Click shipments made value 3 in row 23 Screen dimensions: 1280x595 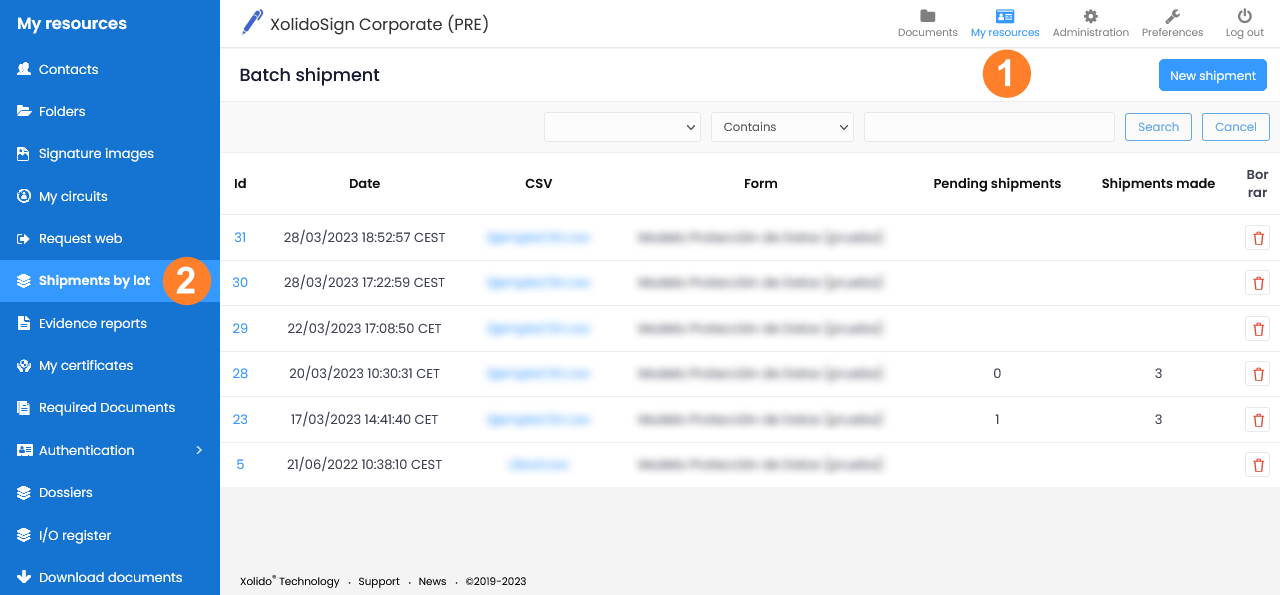pos(1158,419)
